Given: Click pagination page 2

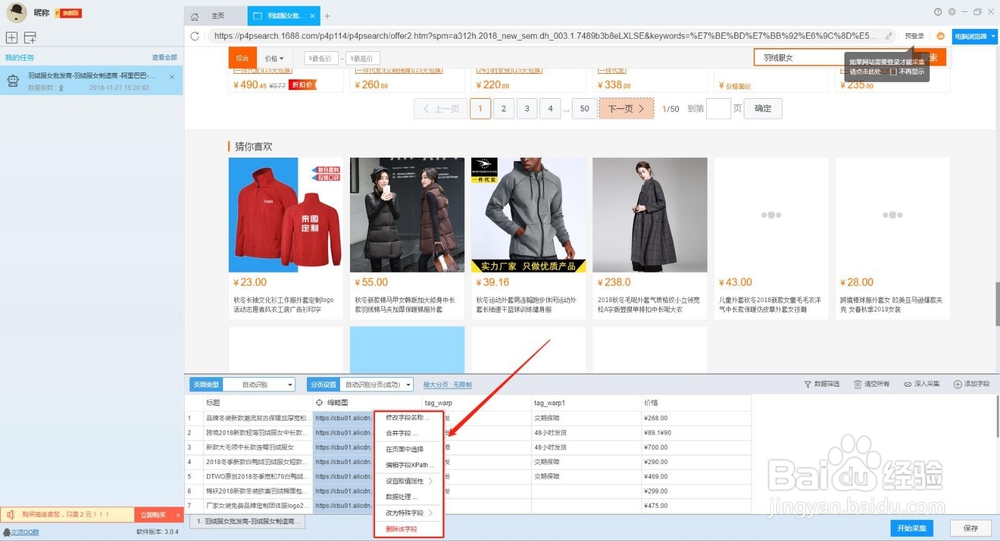Looking at the screenshot, I should coord(504,109).
